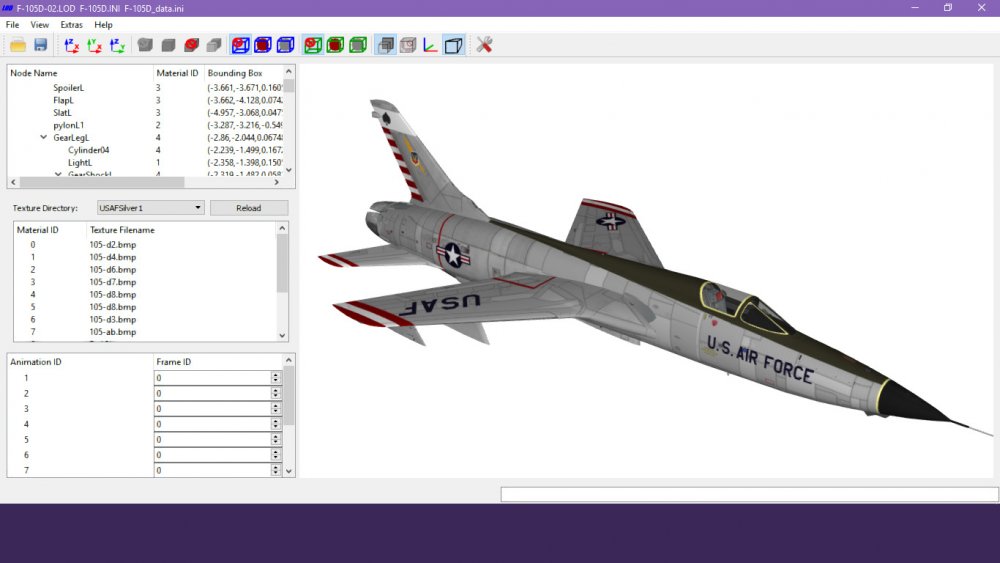Screen dimensions: 1000x563
Task: Click the Reload button
Action: point(249,208)
